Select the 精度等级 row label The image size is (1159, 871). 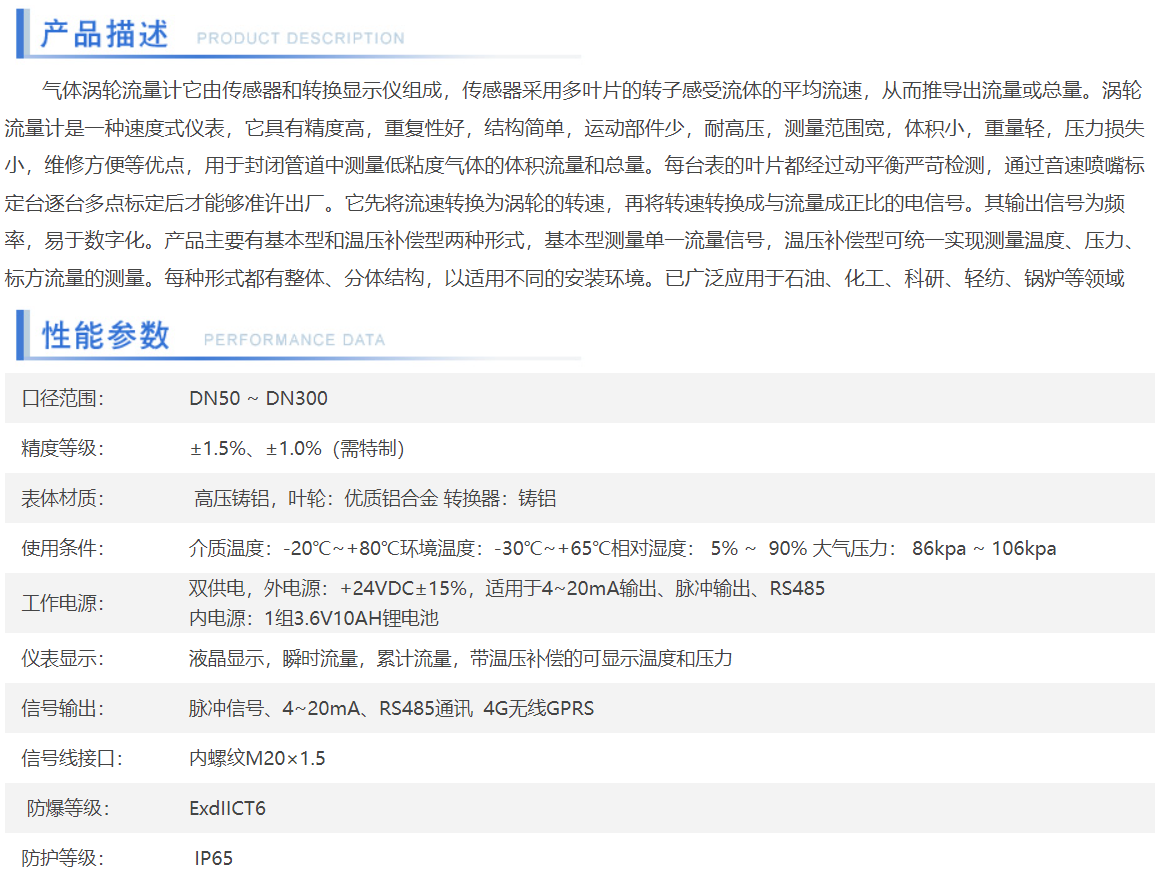point(63,449)
